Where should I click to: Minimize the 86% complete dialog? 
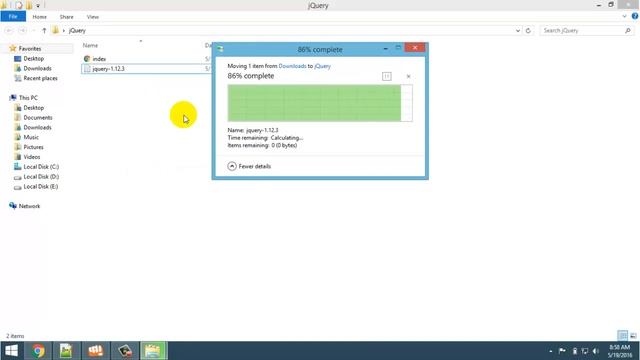pos(385,48)
